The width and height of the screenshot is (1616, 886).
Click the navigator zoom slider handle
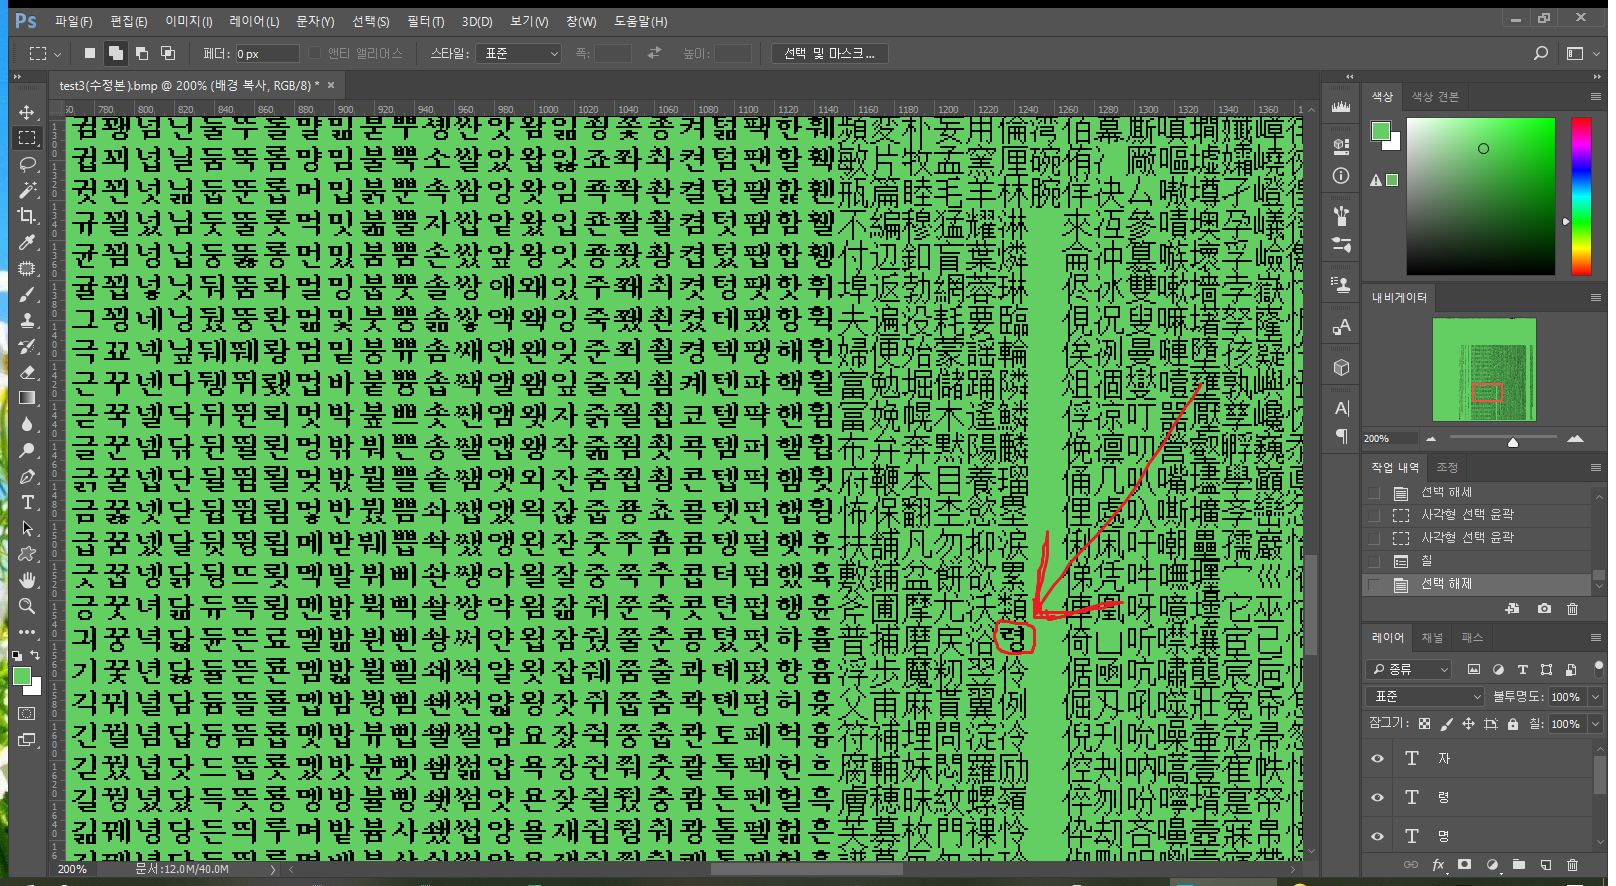point(1513,441)
